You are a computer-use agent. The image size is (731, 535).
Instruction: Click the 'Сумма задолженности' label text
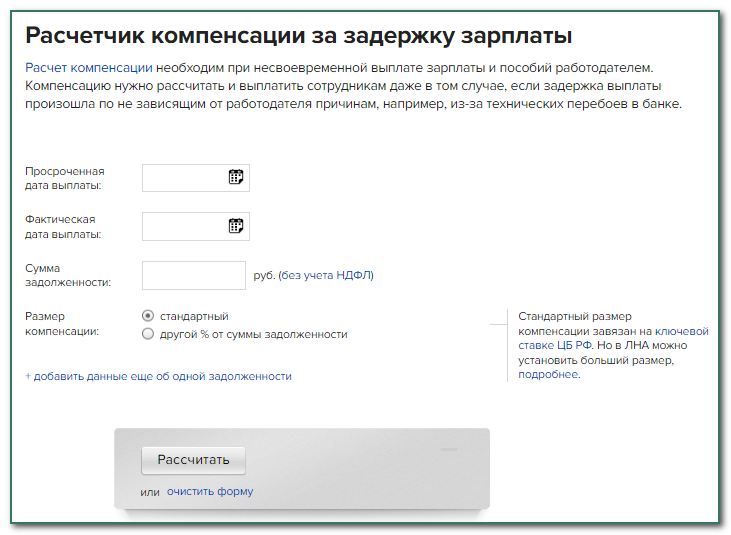(67, 275)
